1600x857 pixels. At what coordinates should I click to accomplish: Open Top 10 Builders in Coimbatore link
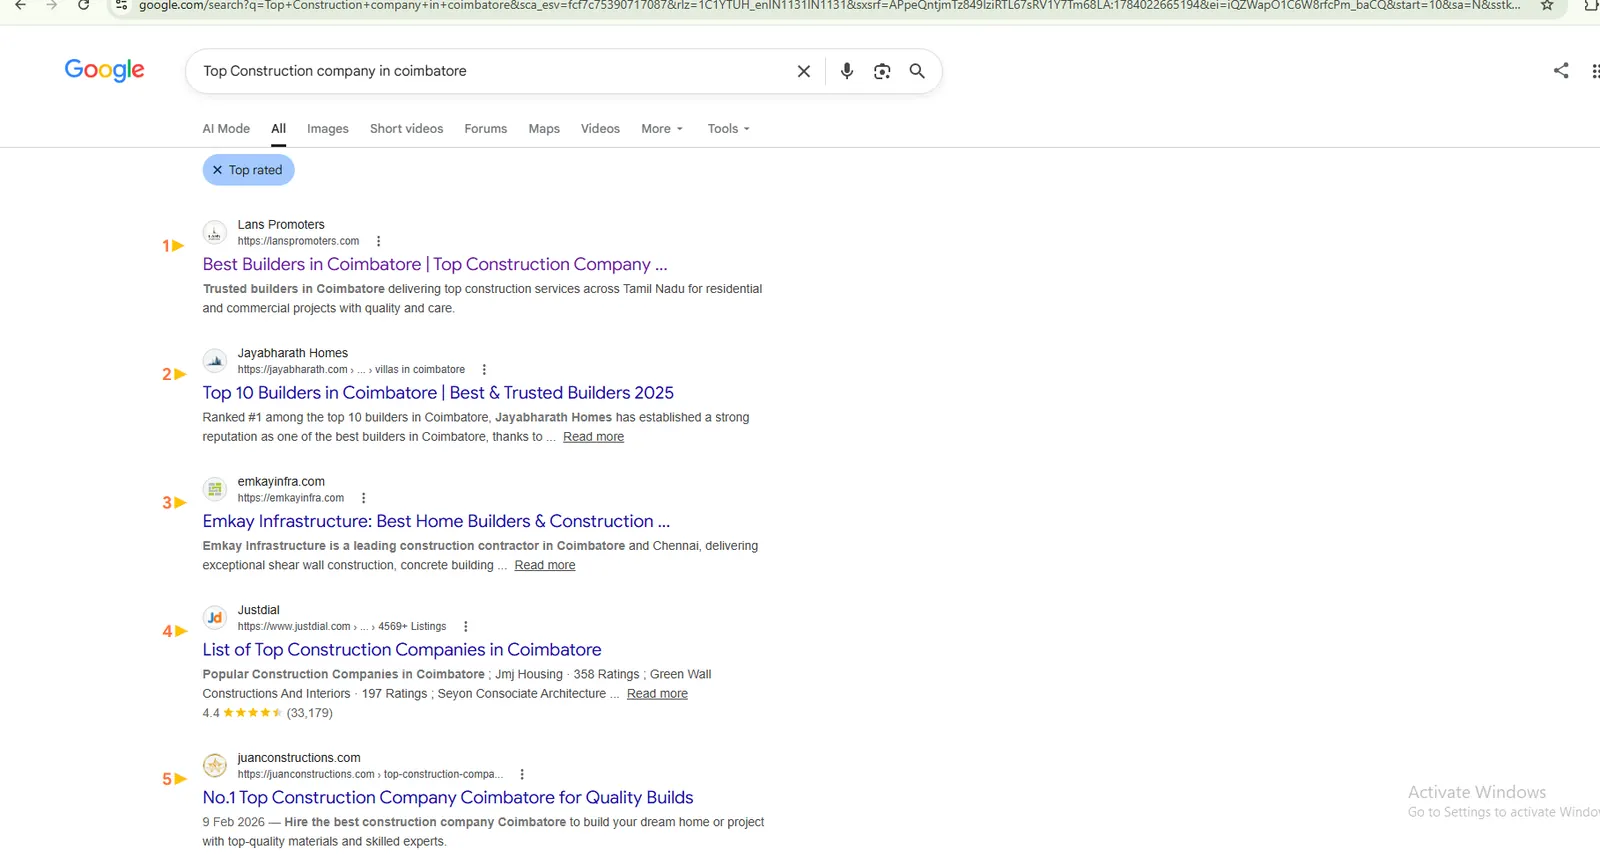[438, 393]
